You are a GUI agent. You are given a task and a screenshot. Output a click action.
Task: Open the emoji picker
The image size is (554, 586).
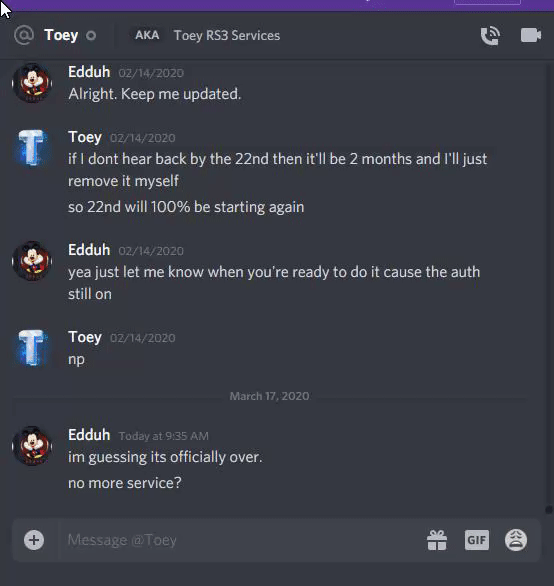(516, 540)
